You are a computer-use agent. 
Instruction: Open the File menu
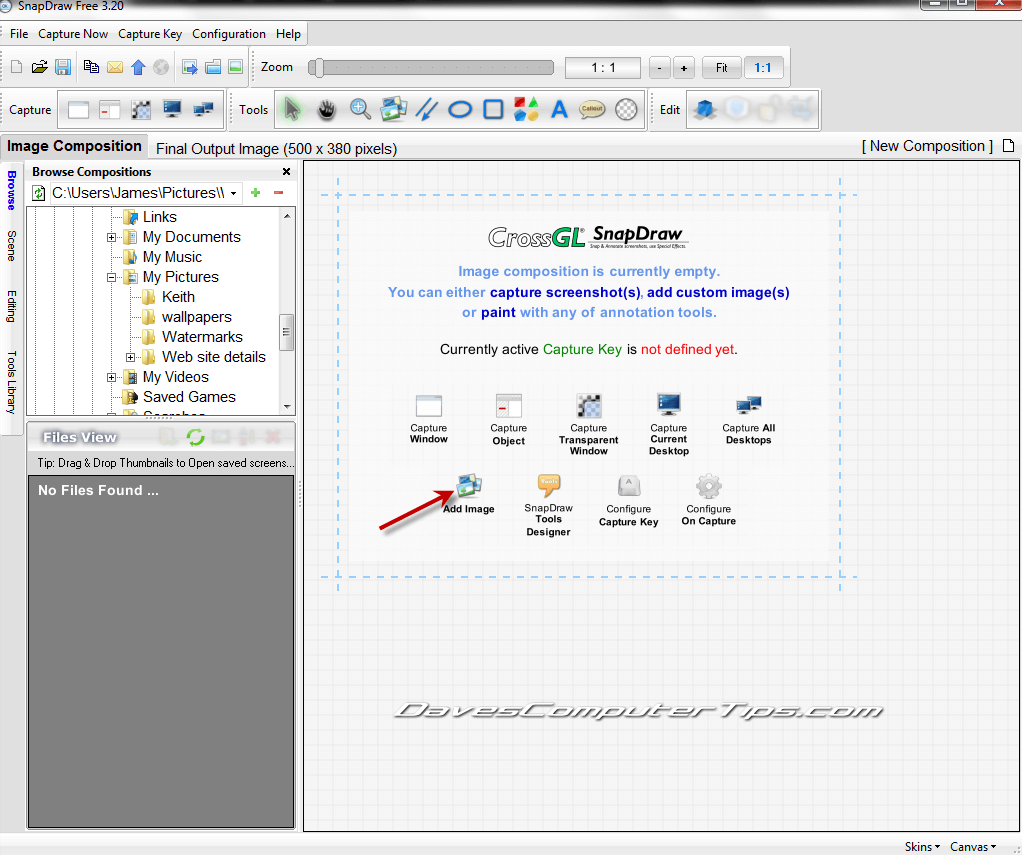click(19, 34)
